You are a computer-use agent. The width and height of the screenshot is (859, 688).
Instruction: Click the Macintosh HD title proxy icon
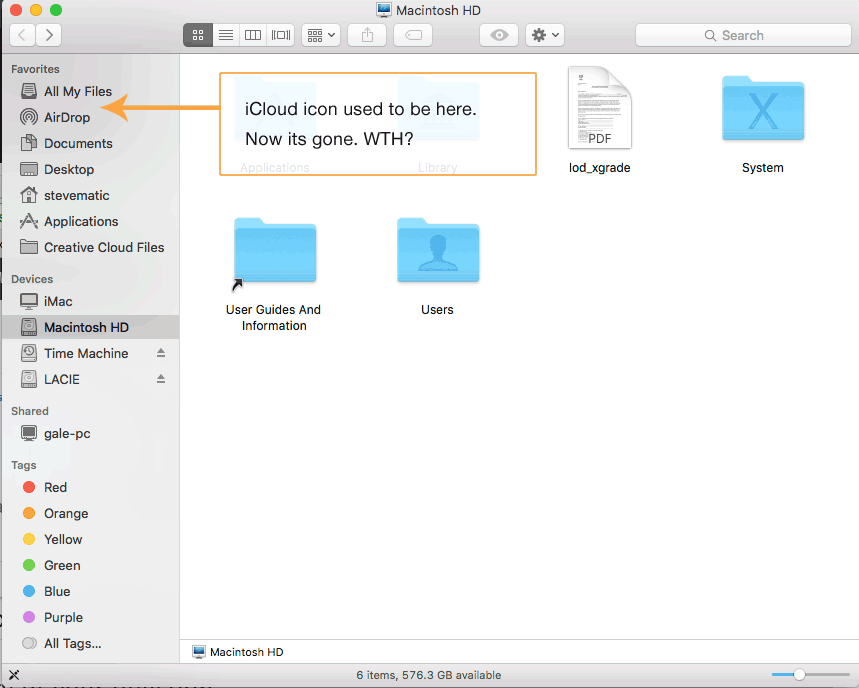[383, 10]
